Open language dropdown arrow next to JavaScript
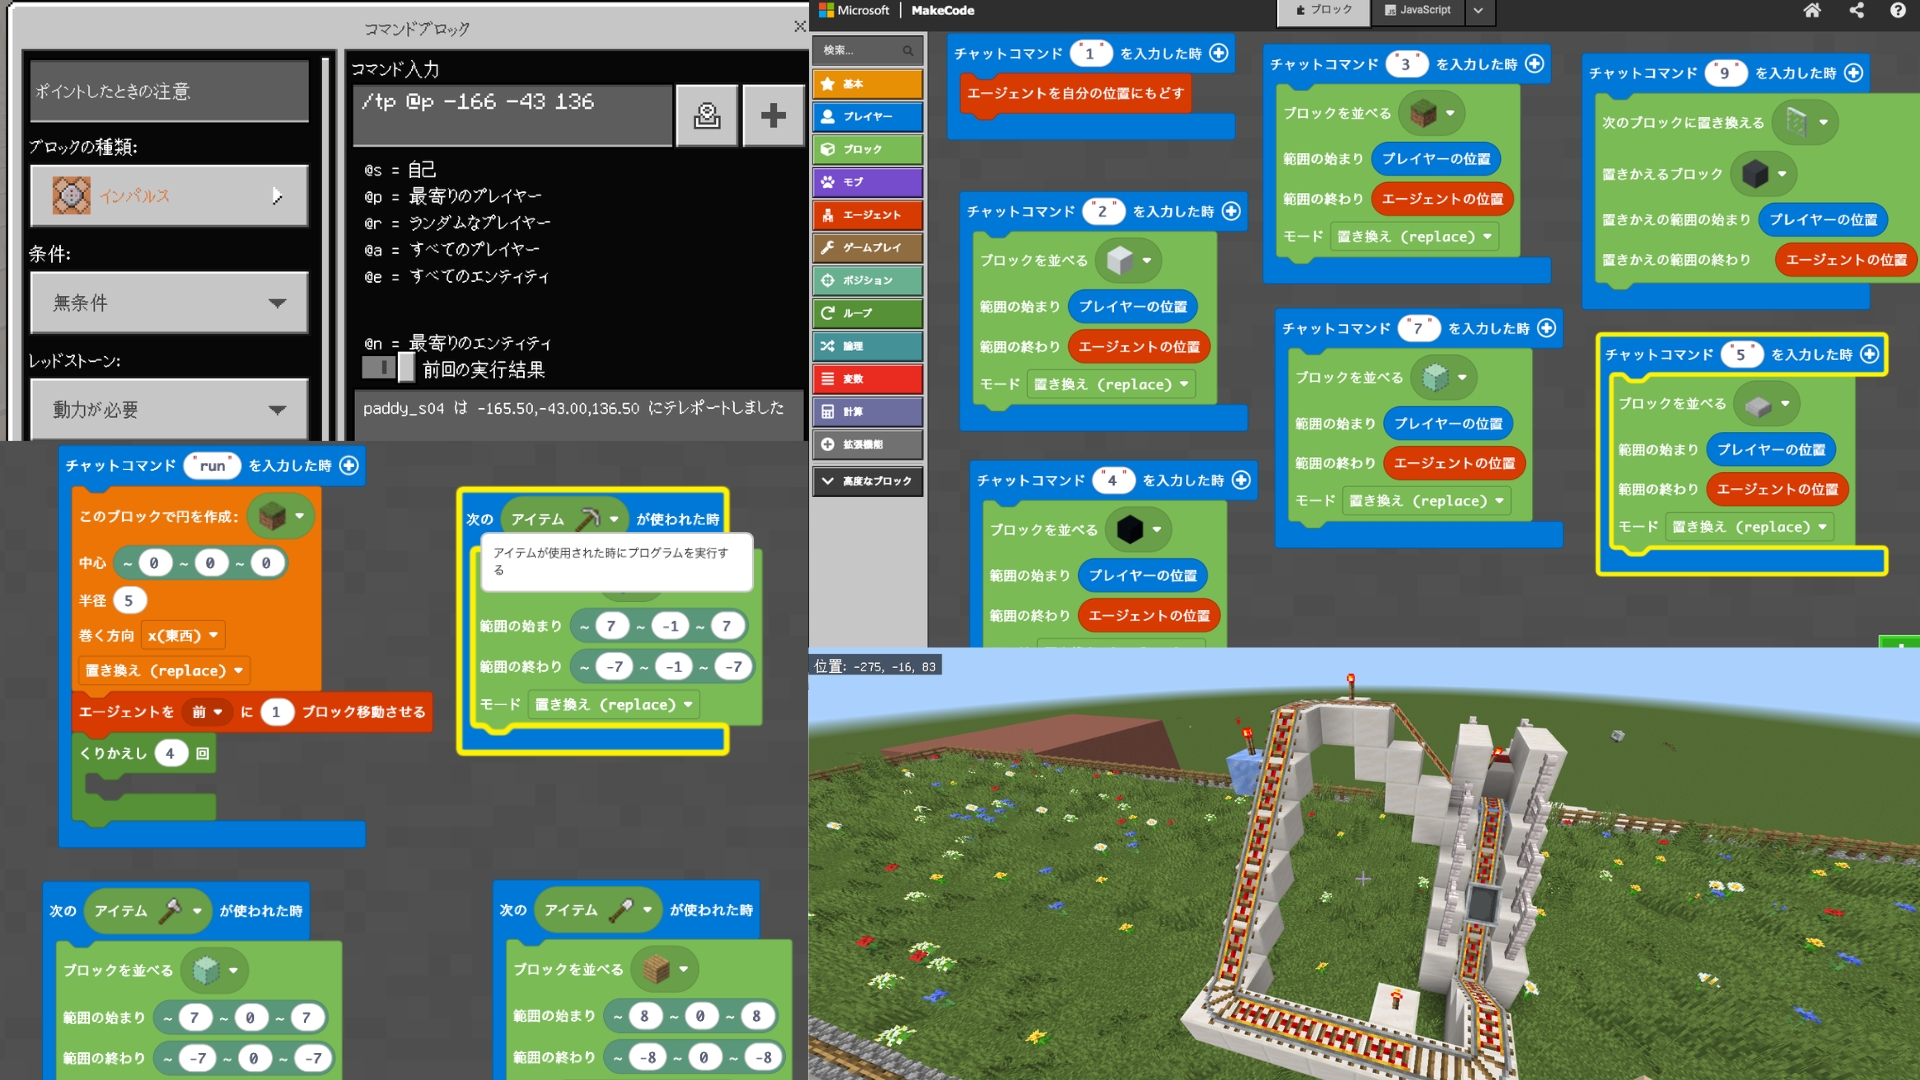The width and height of the screenshot is (1920, 1080). click(x=1478, y=11)
